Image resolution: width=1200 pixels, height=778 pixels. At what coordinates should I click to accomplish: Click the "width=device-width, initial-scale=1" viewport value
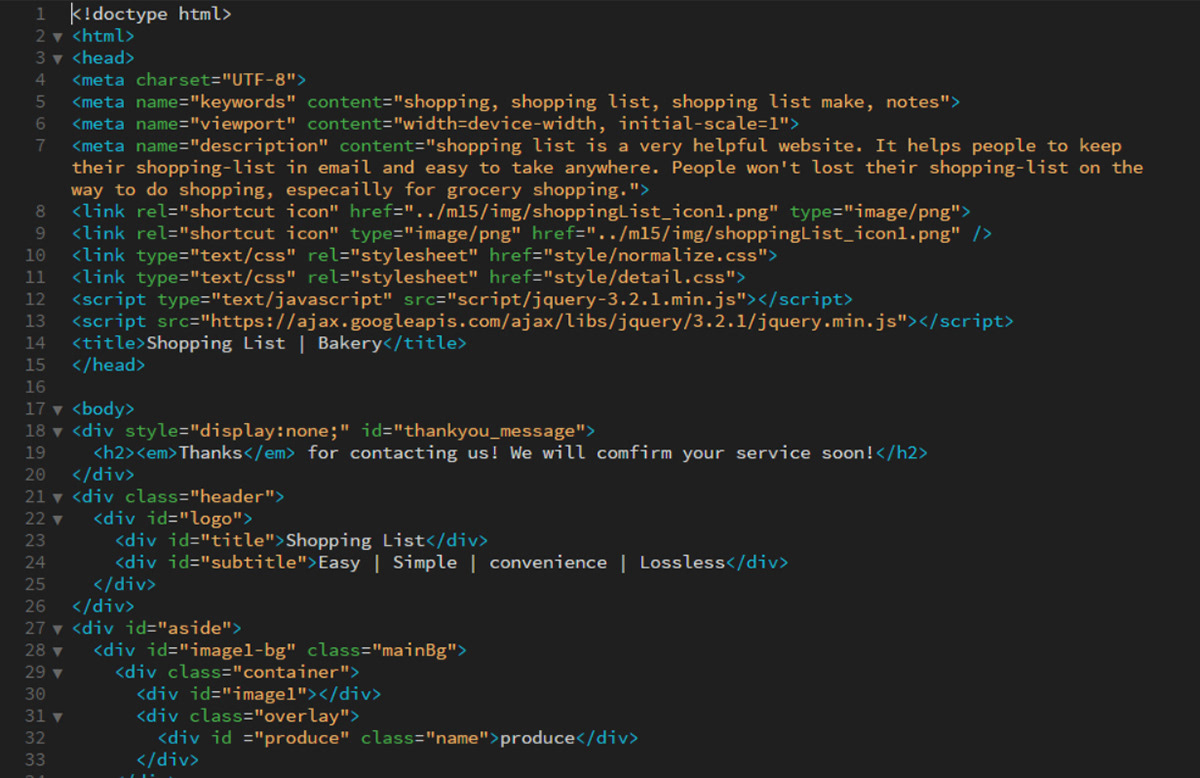pos(597,124)
